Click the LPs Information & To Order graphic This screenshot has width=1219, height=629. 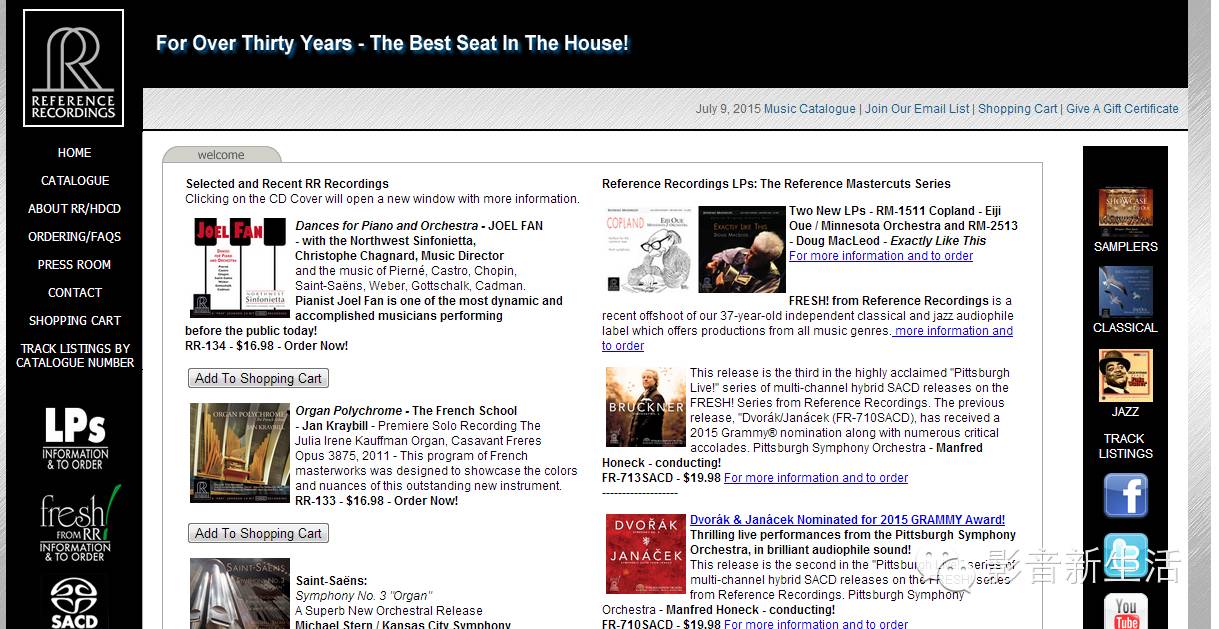(75, 438)
